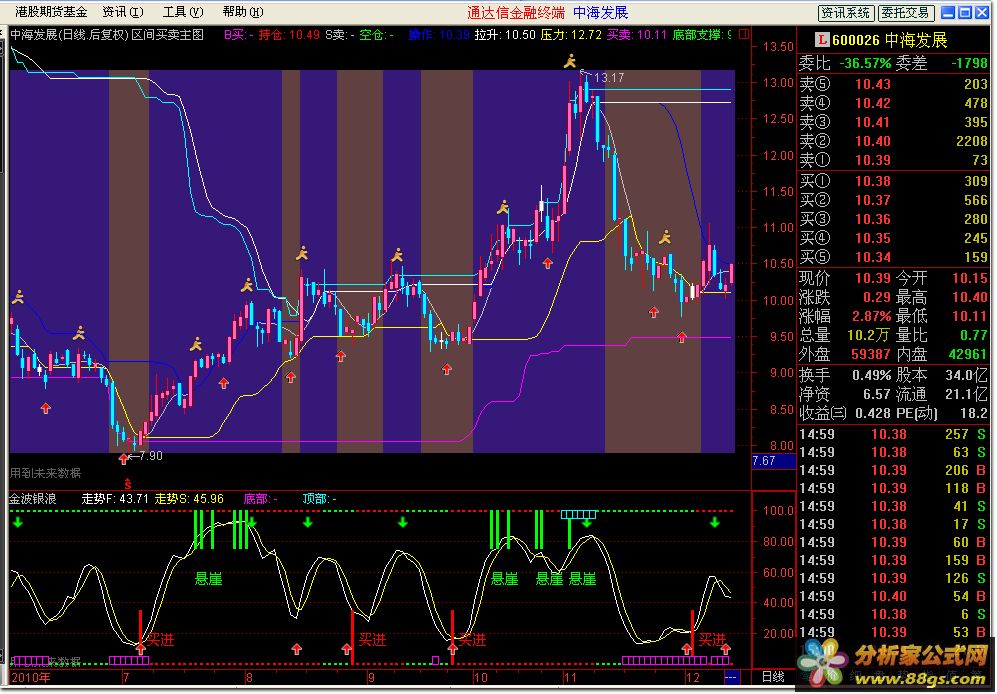Viewport: 997px width, 694px height.
Task: Click the green down arrow at sub-chart start
Action: (18, 522)
